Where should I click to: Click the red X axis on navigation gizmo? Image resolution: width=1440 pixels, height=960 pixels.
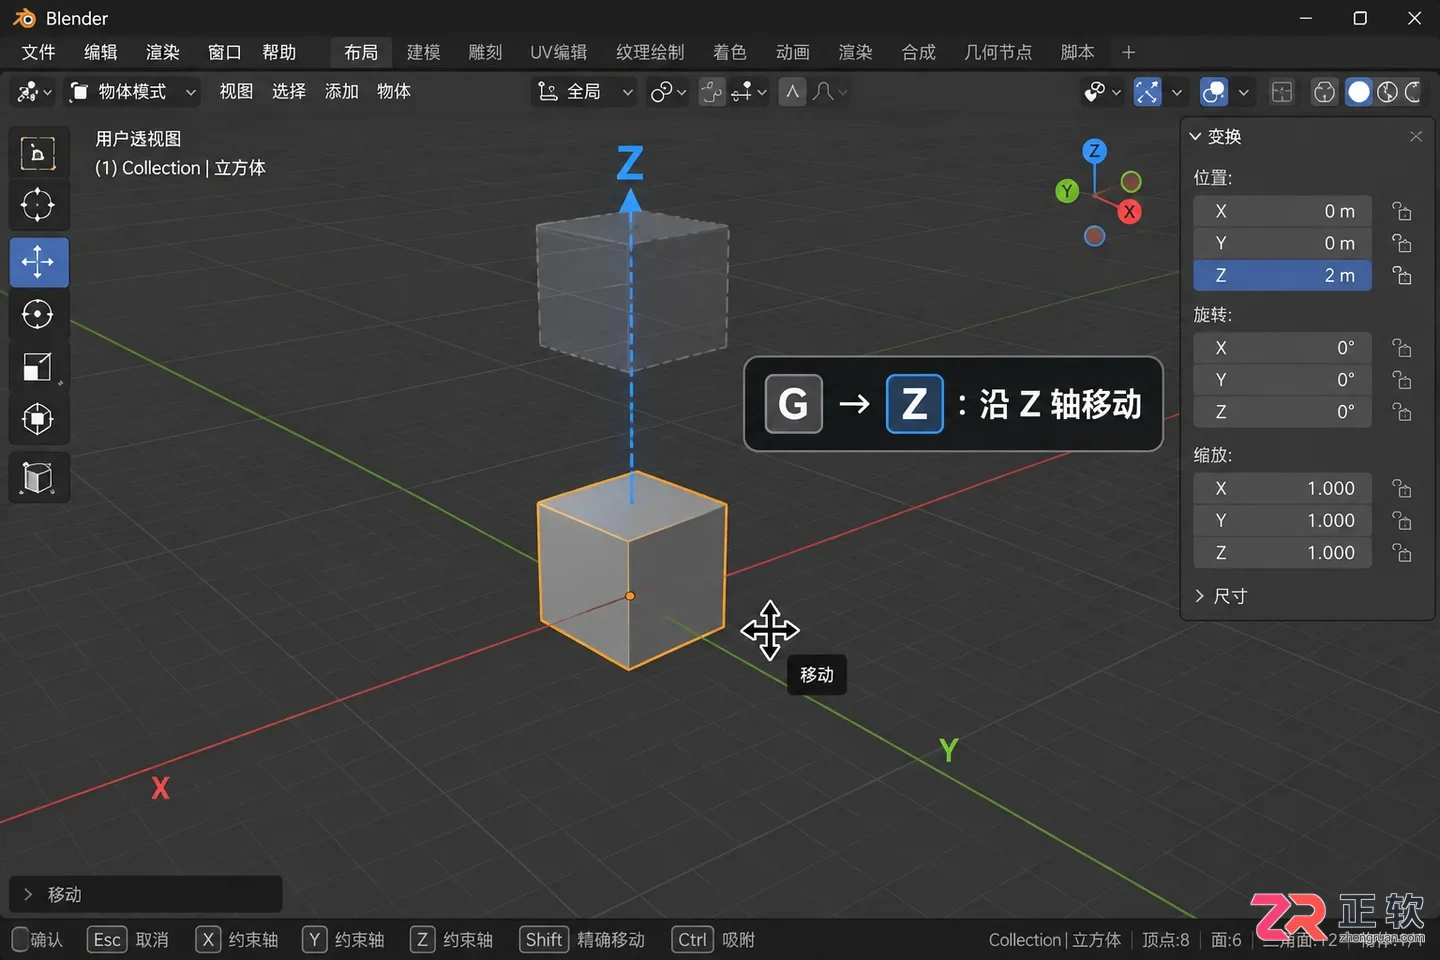(x=1129, y=211)
